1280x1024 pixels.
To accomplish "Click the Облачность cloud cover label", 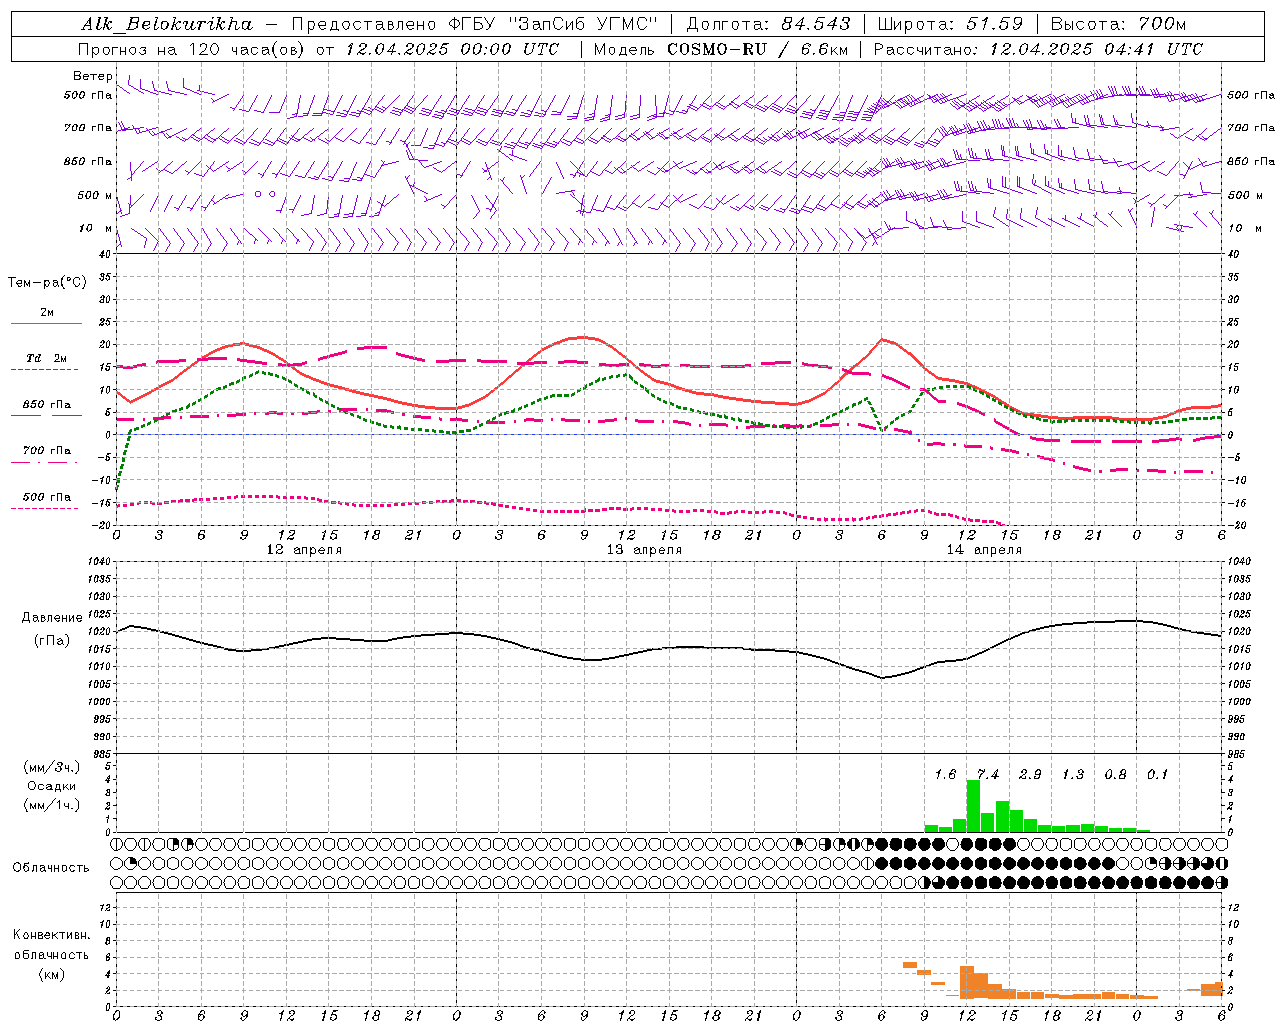I will point(51,868).
